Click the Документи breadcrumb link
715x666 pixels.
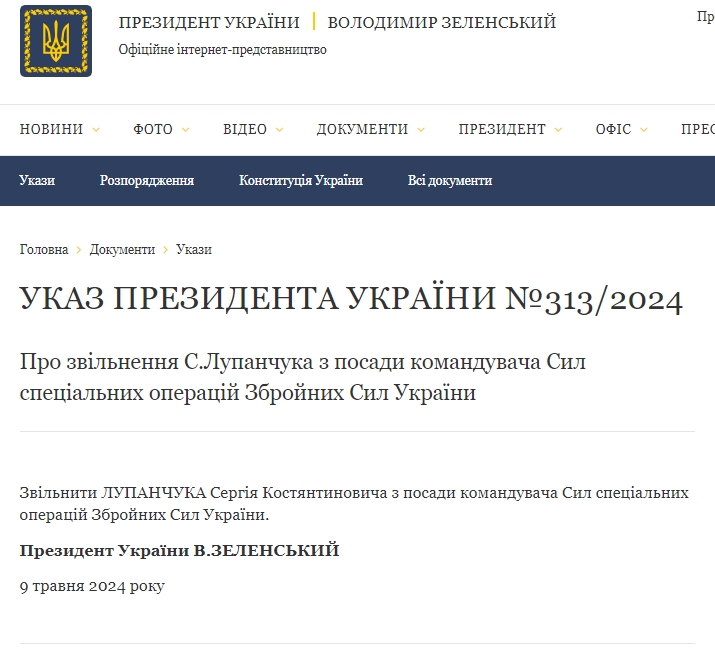point(122,249)
